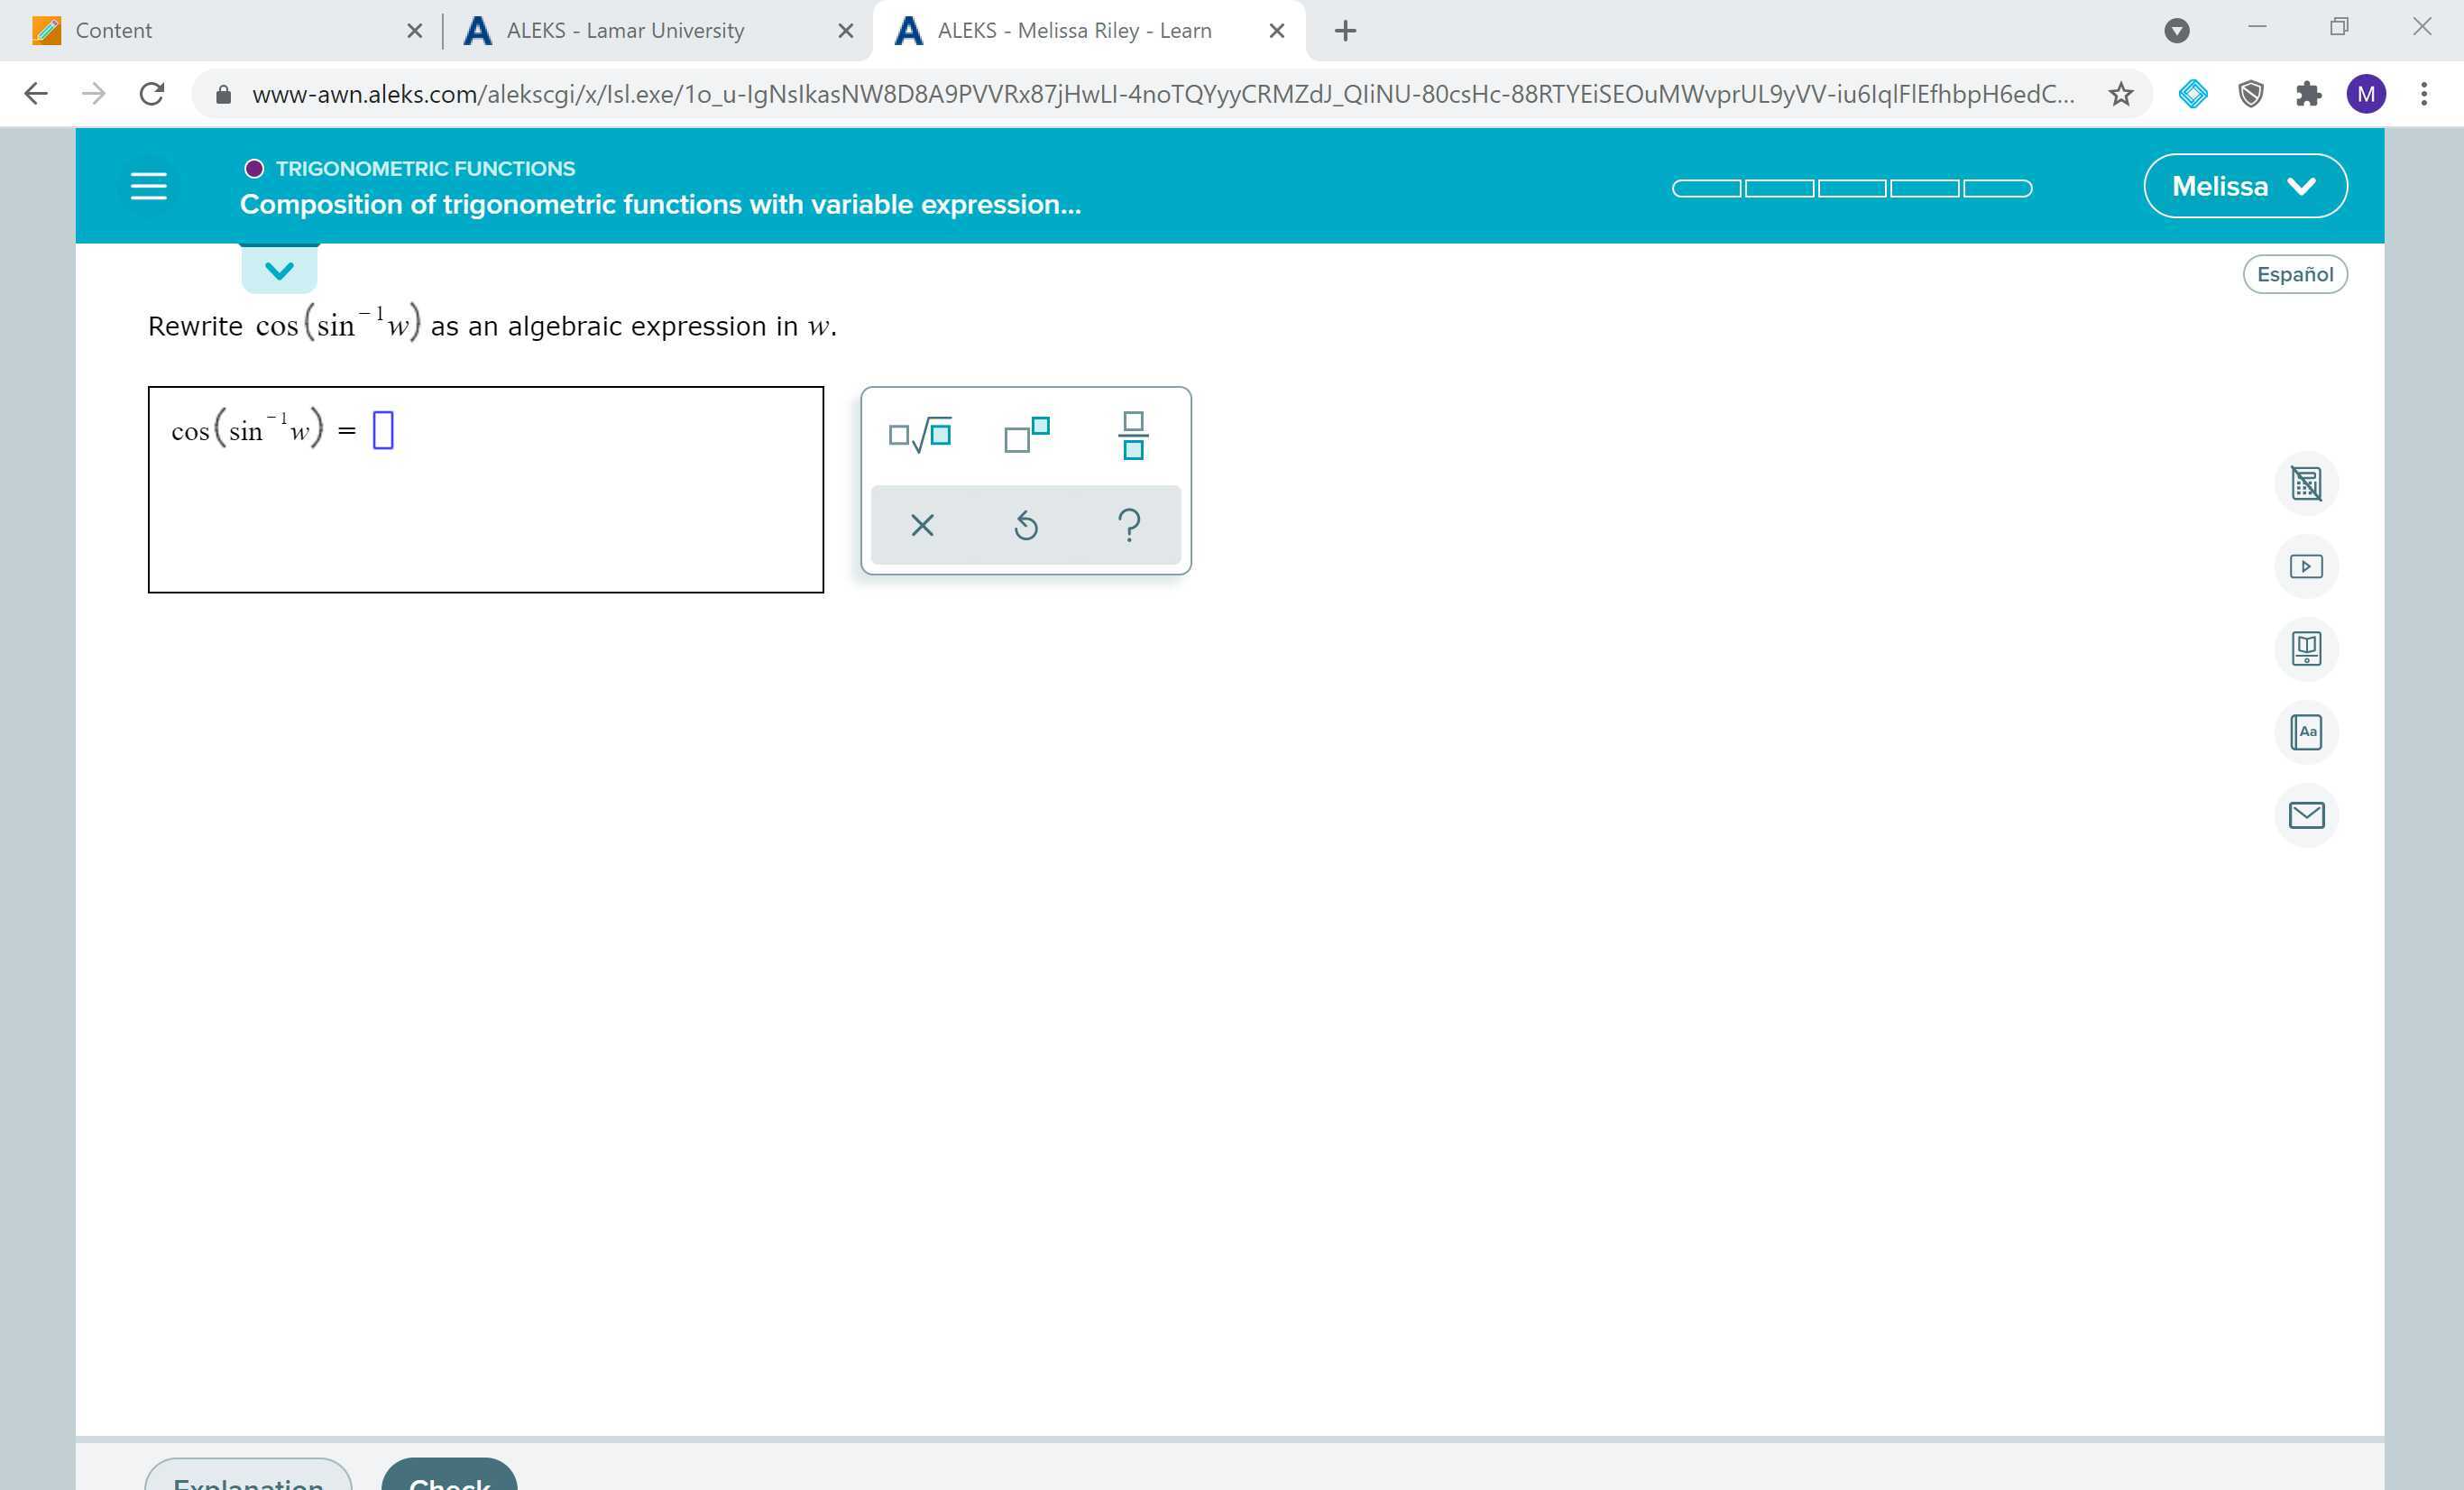Open the hamburger navigation menu
The image size is (2464, 1490).
pyautogui.click(x=148, y=185)
